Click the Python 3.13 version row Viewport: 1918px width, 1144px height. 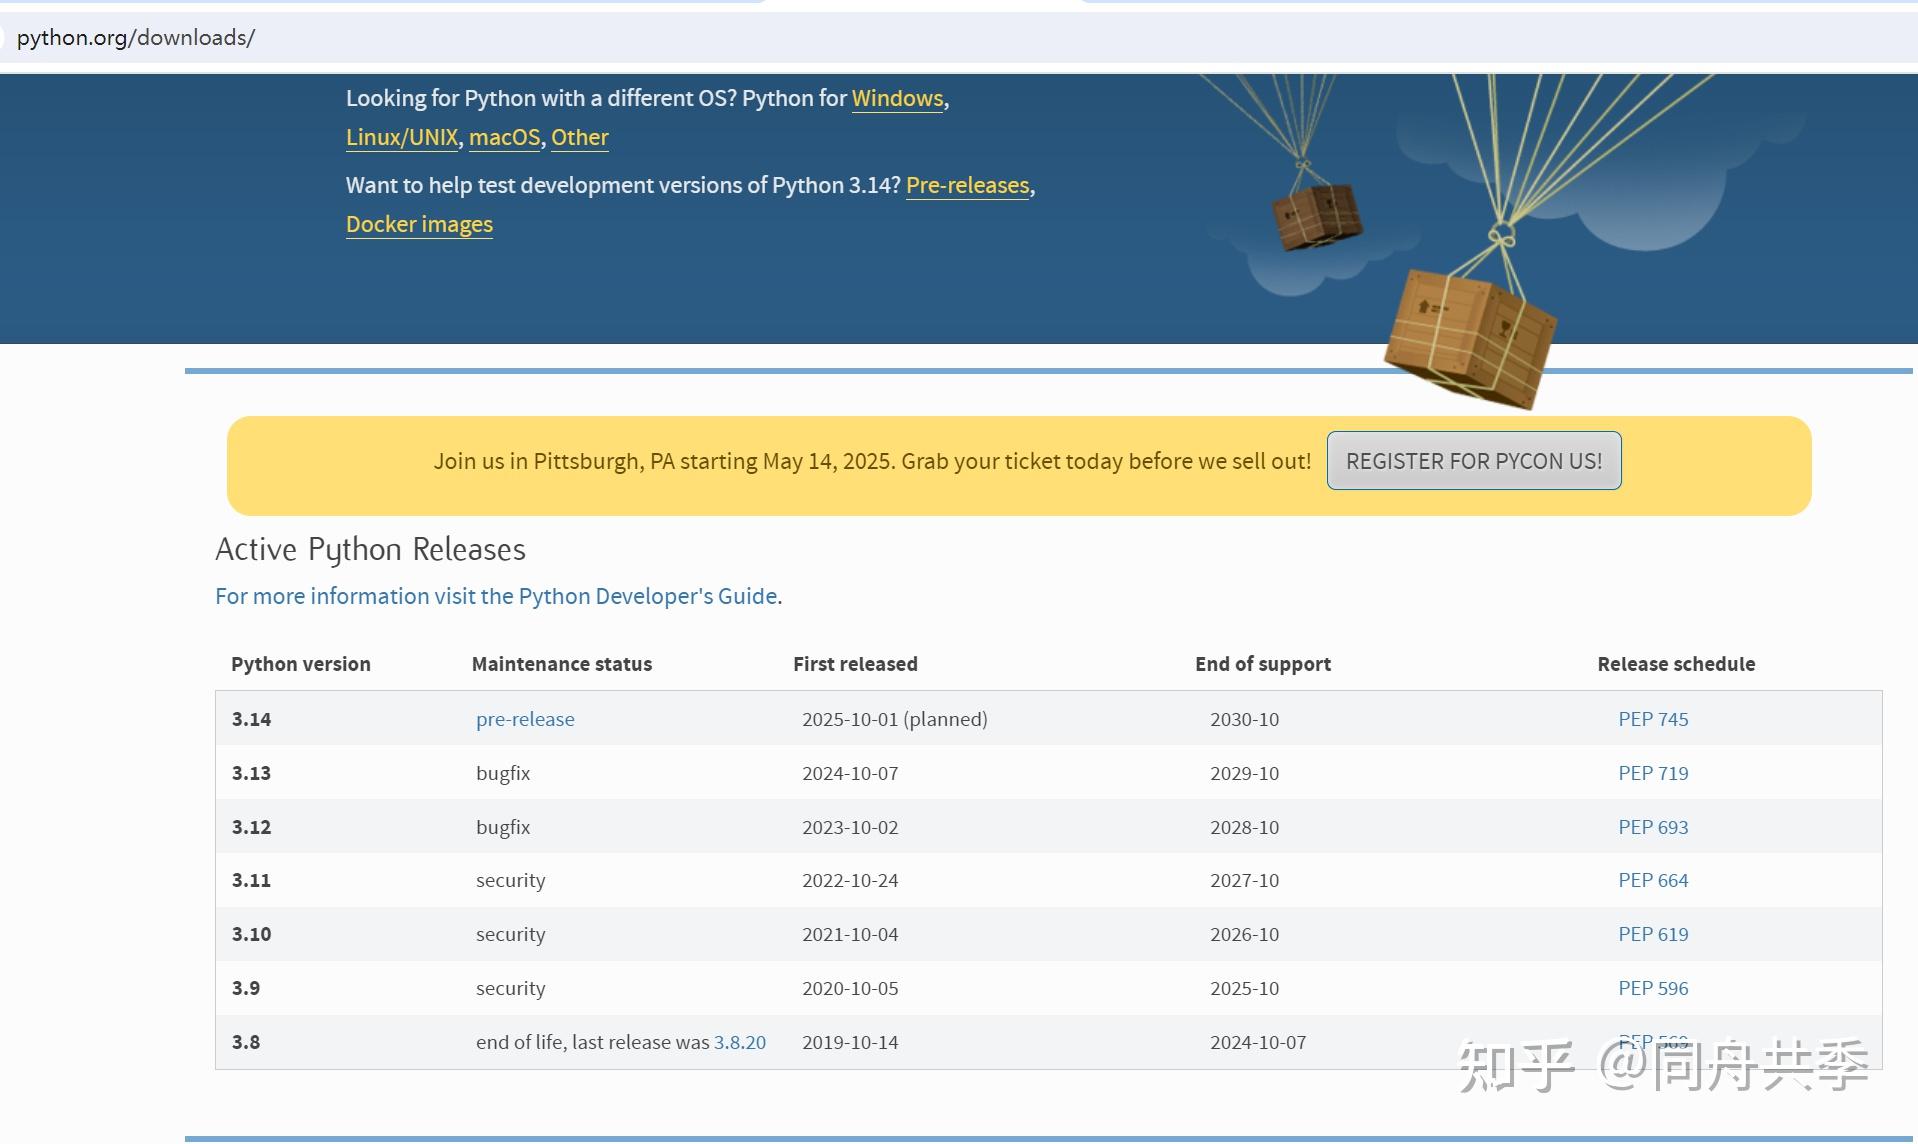1048,773
